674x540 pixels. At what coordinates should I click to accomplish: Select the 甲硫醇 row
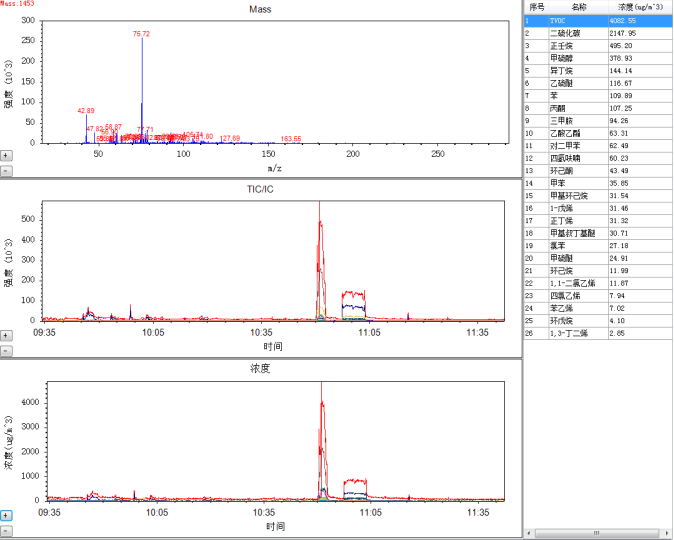click(598, 58)
